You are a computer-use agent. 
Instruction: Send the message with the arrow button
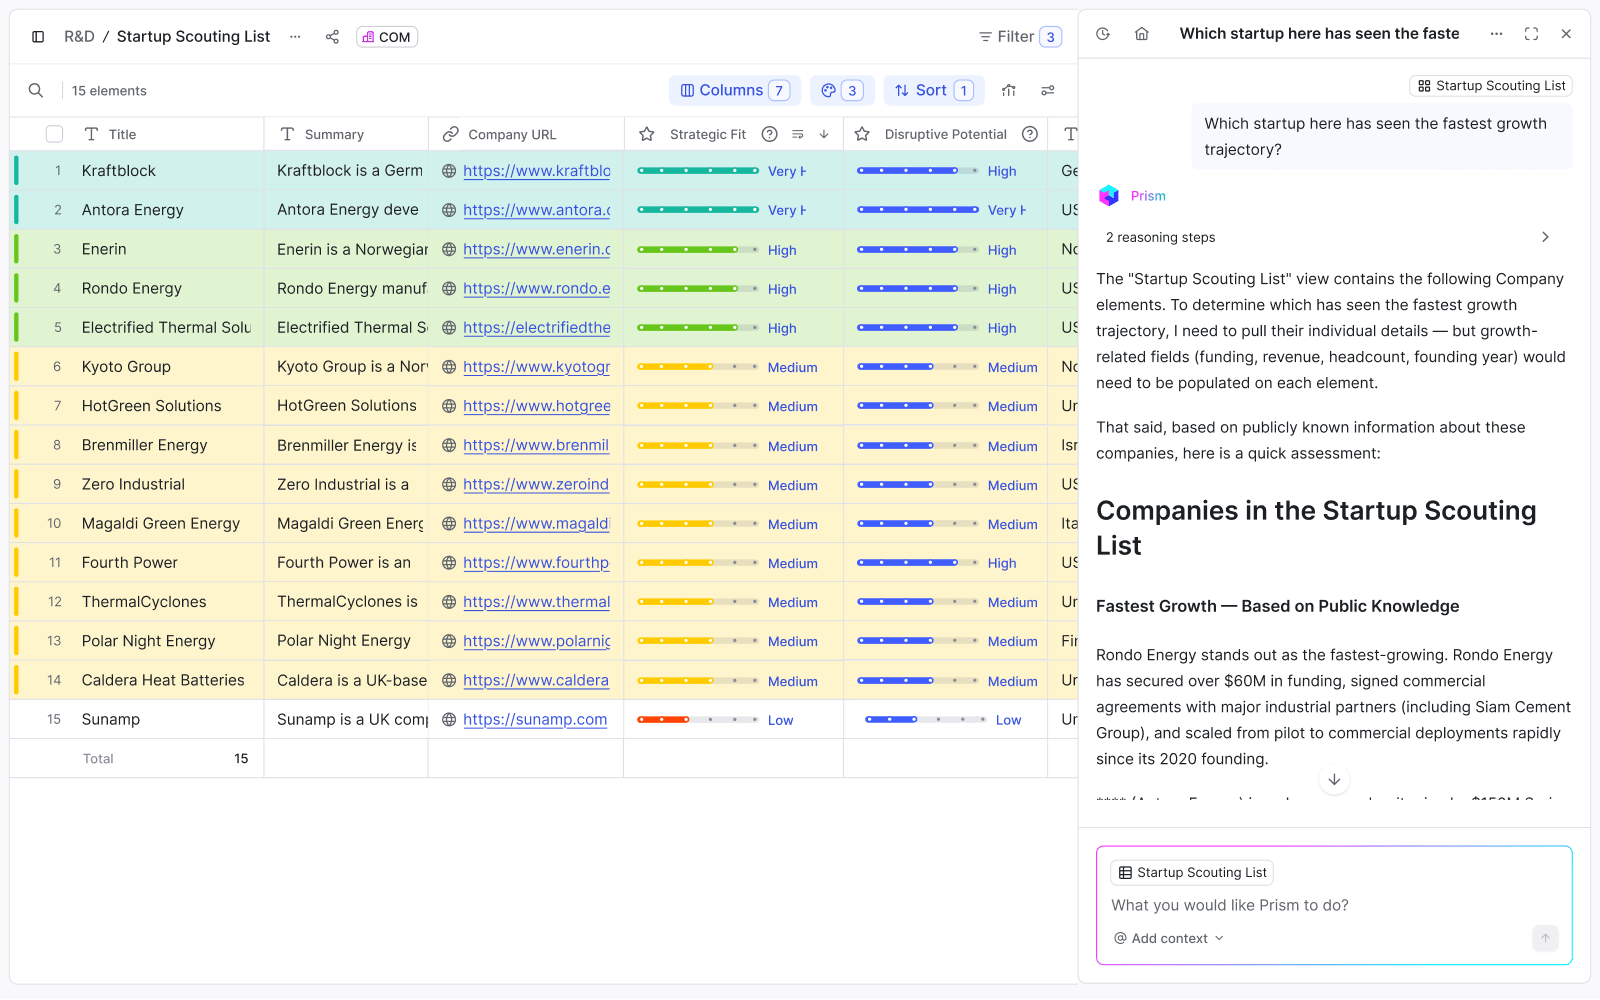1545,938
